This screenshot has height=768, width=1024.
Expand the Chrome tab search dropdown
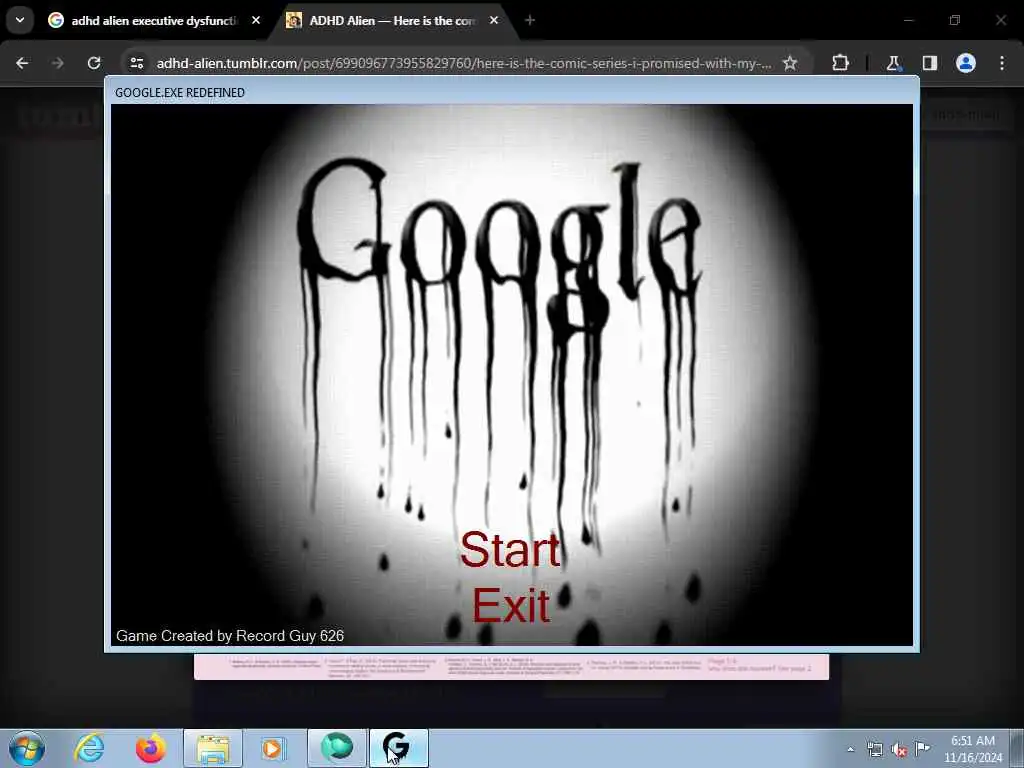[20, 20]
